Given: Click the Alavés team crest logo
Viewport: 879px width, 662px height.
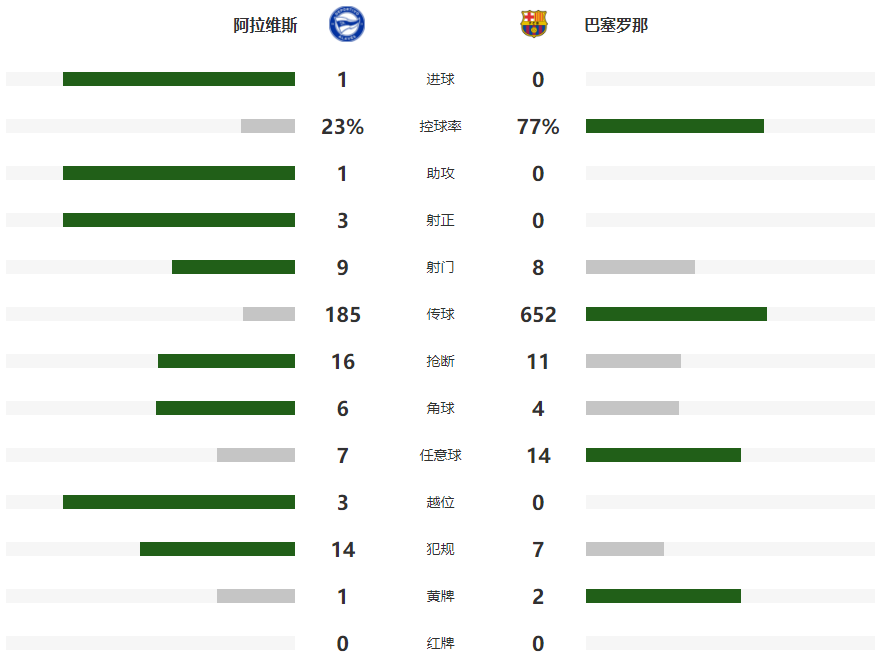Looking at the screenshot, I should pyautogui.click(x=346, y=24).
